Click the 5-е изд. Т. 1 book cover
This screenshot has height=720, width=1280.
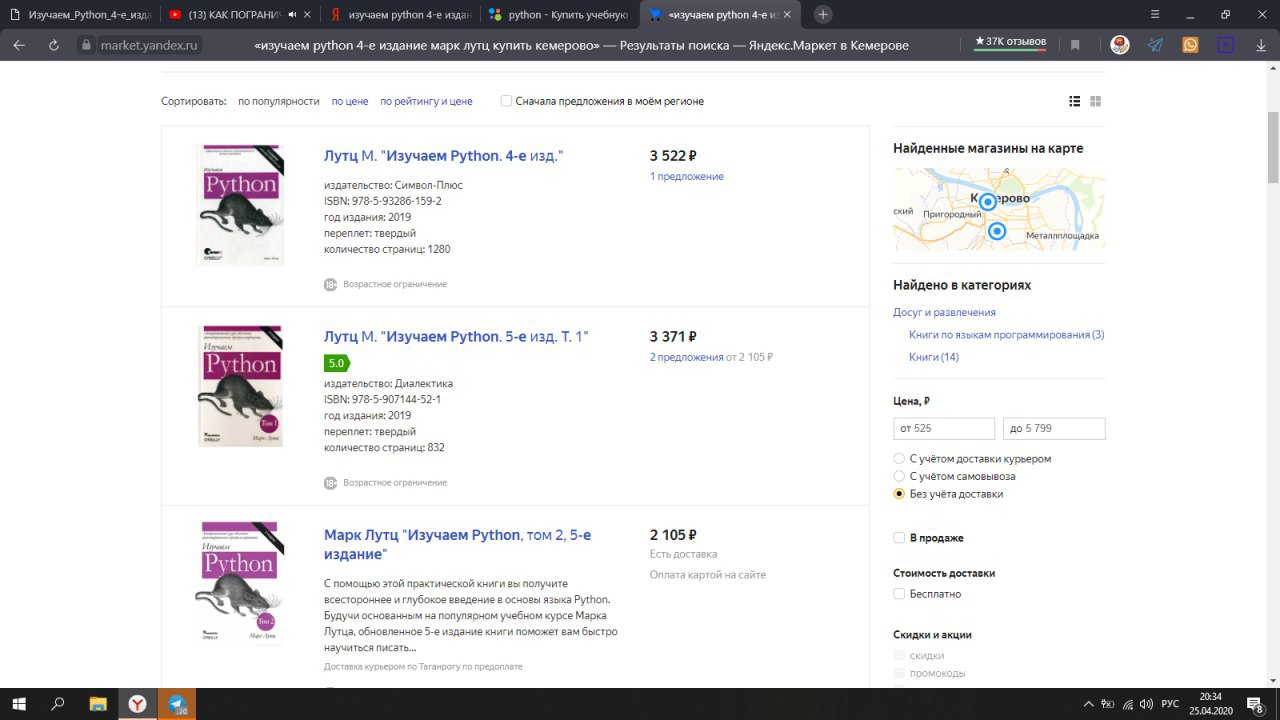(x=240, y=385)
